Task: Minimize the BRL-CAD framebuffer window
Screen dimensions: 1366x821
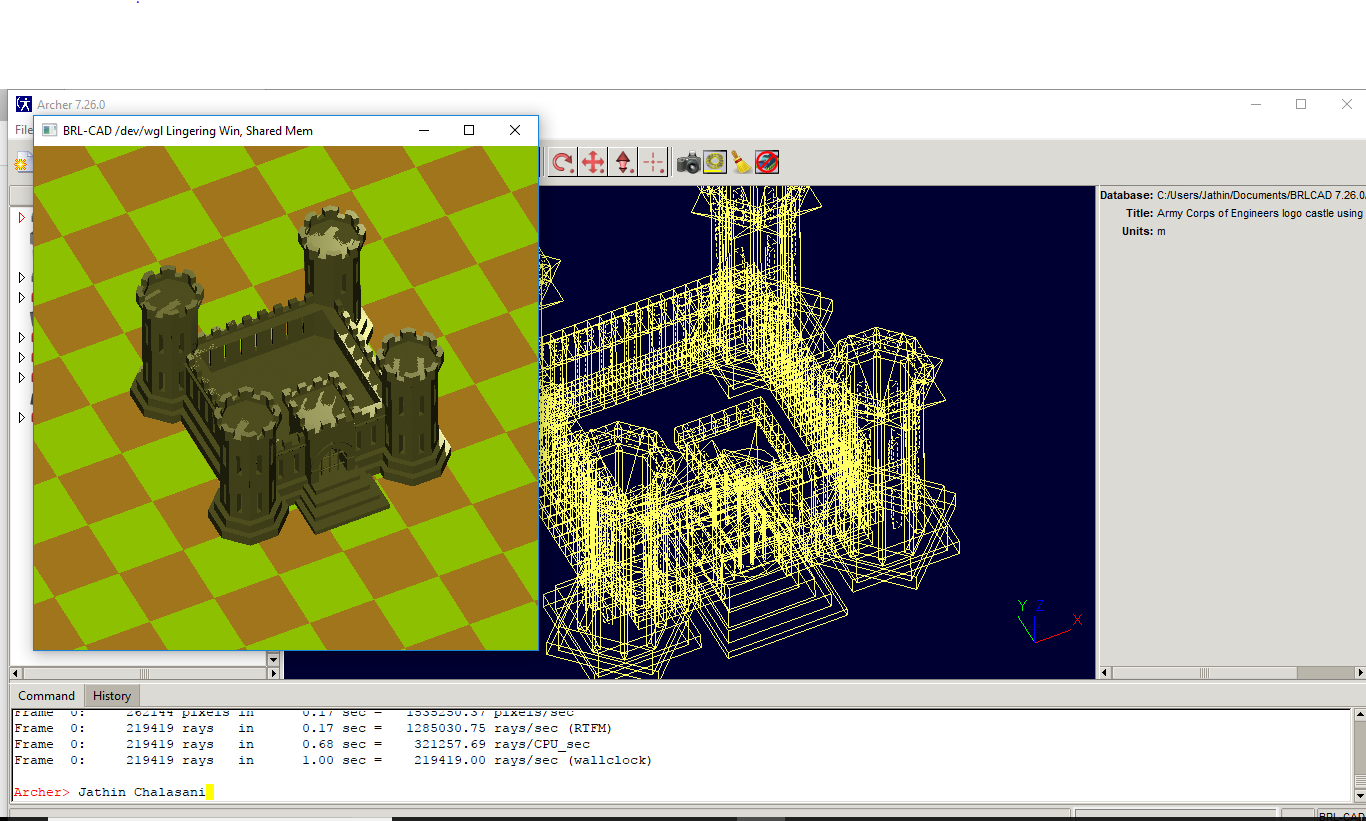Action: pos(424,130)
